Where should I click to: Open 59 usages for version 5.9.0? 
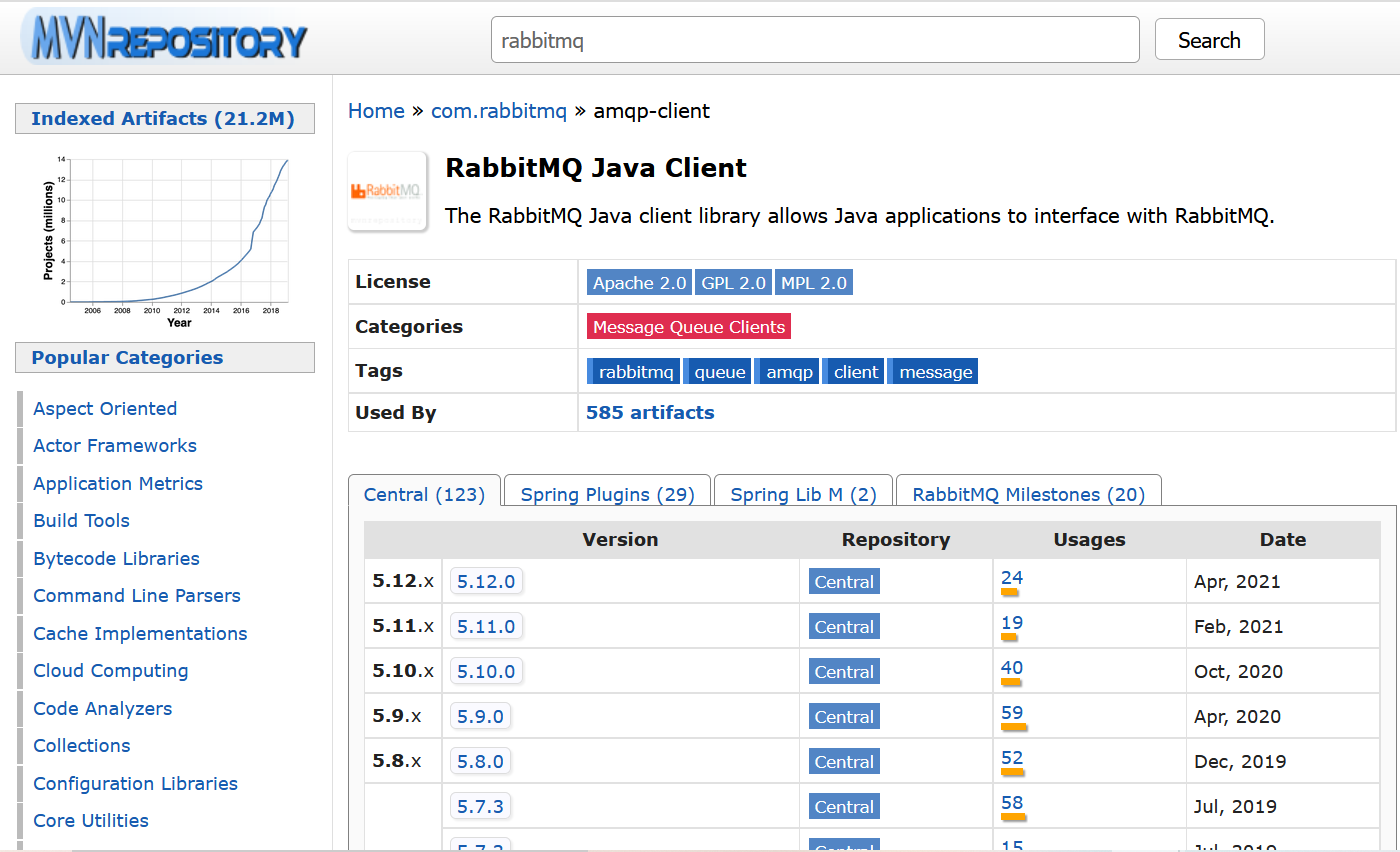[x=1012, y=713]
